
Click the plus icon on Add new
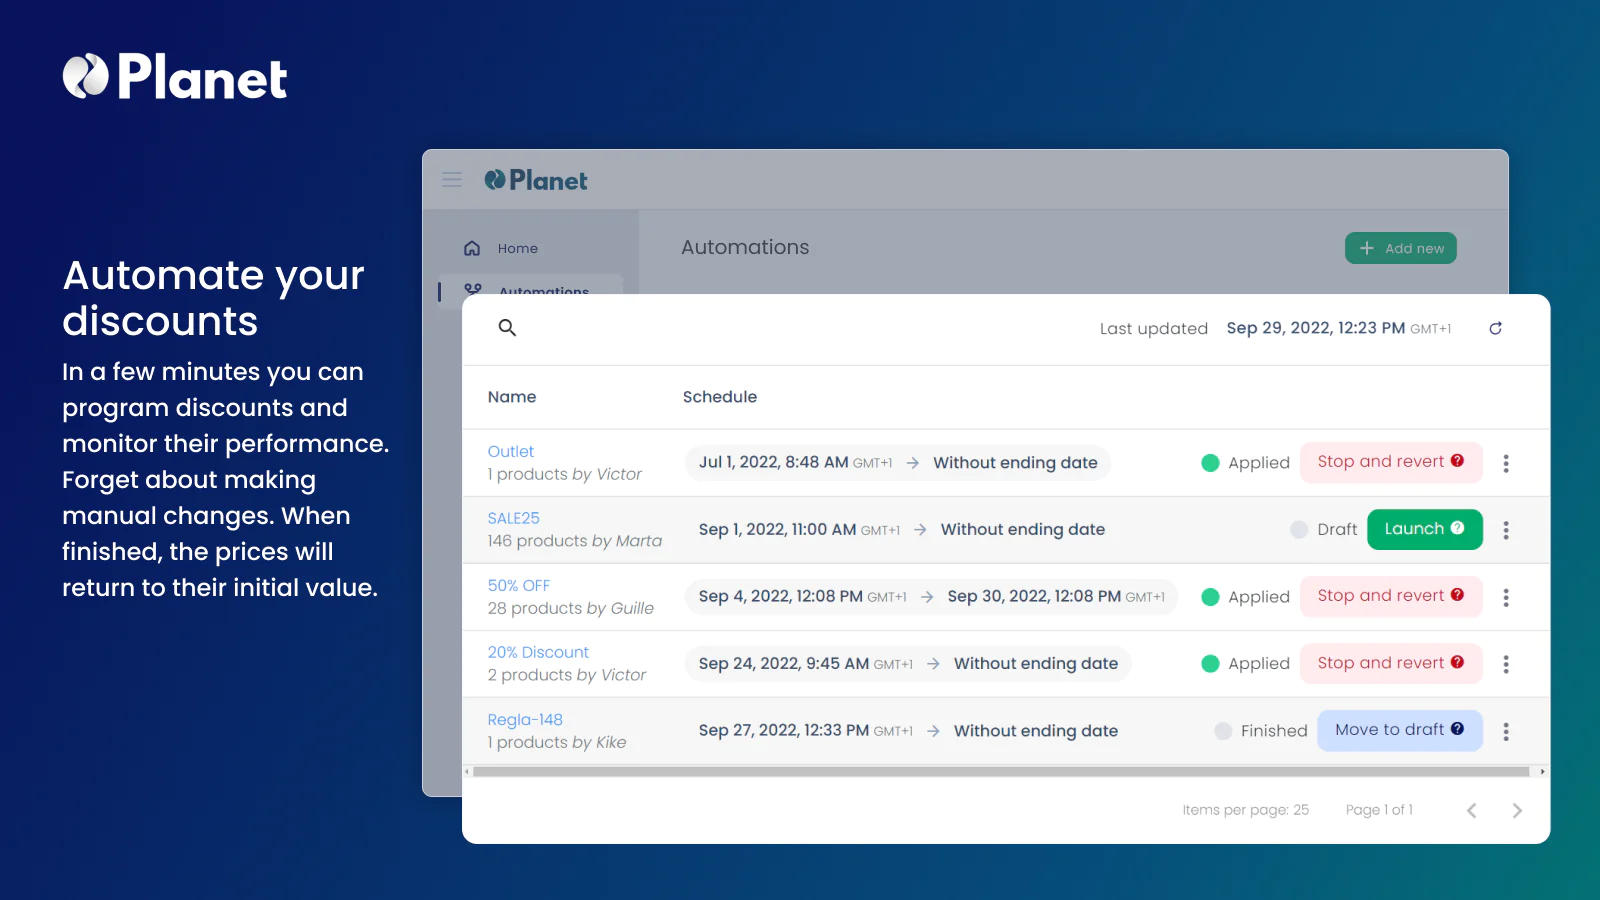click(1367, 247)
